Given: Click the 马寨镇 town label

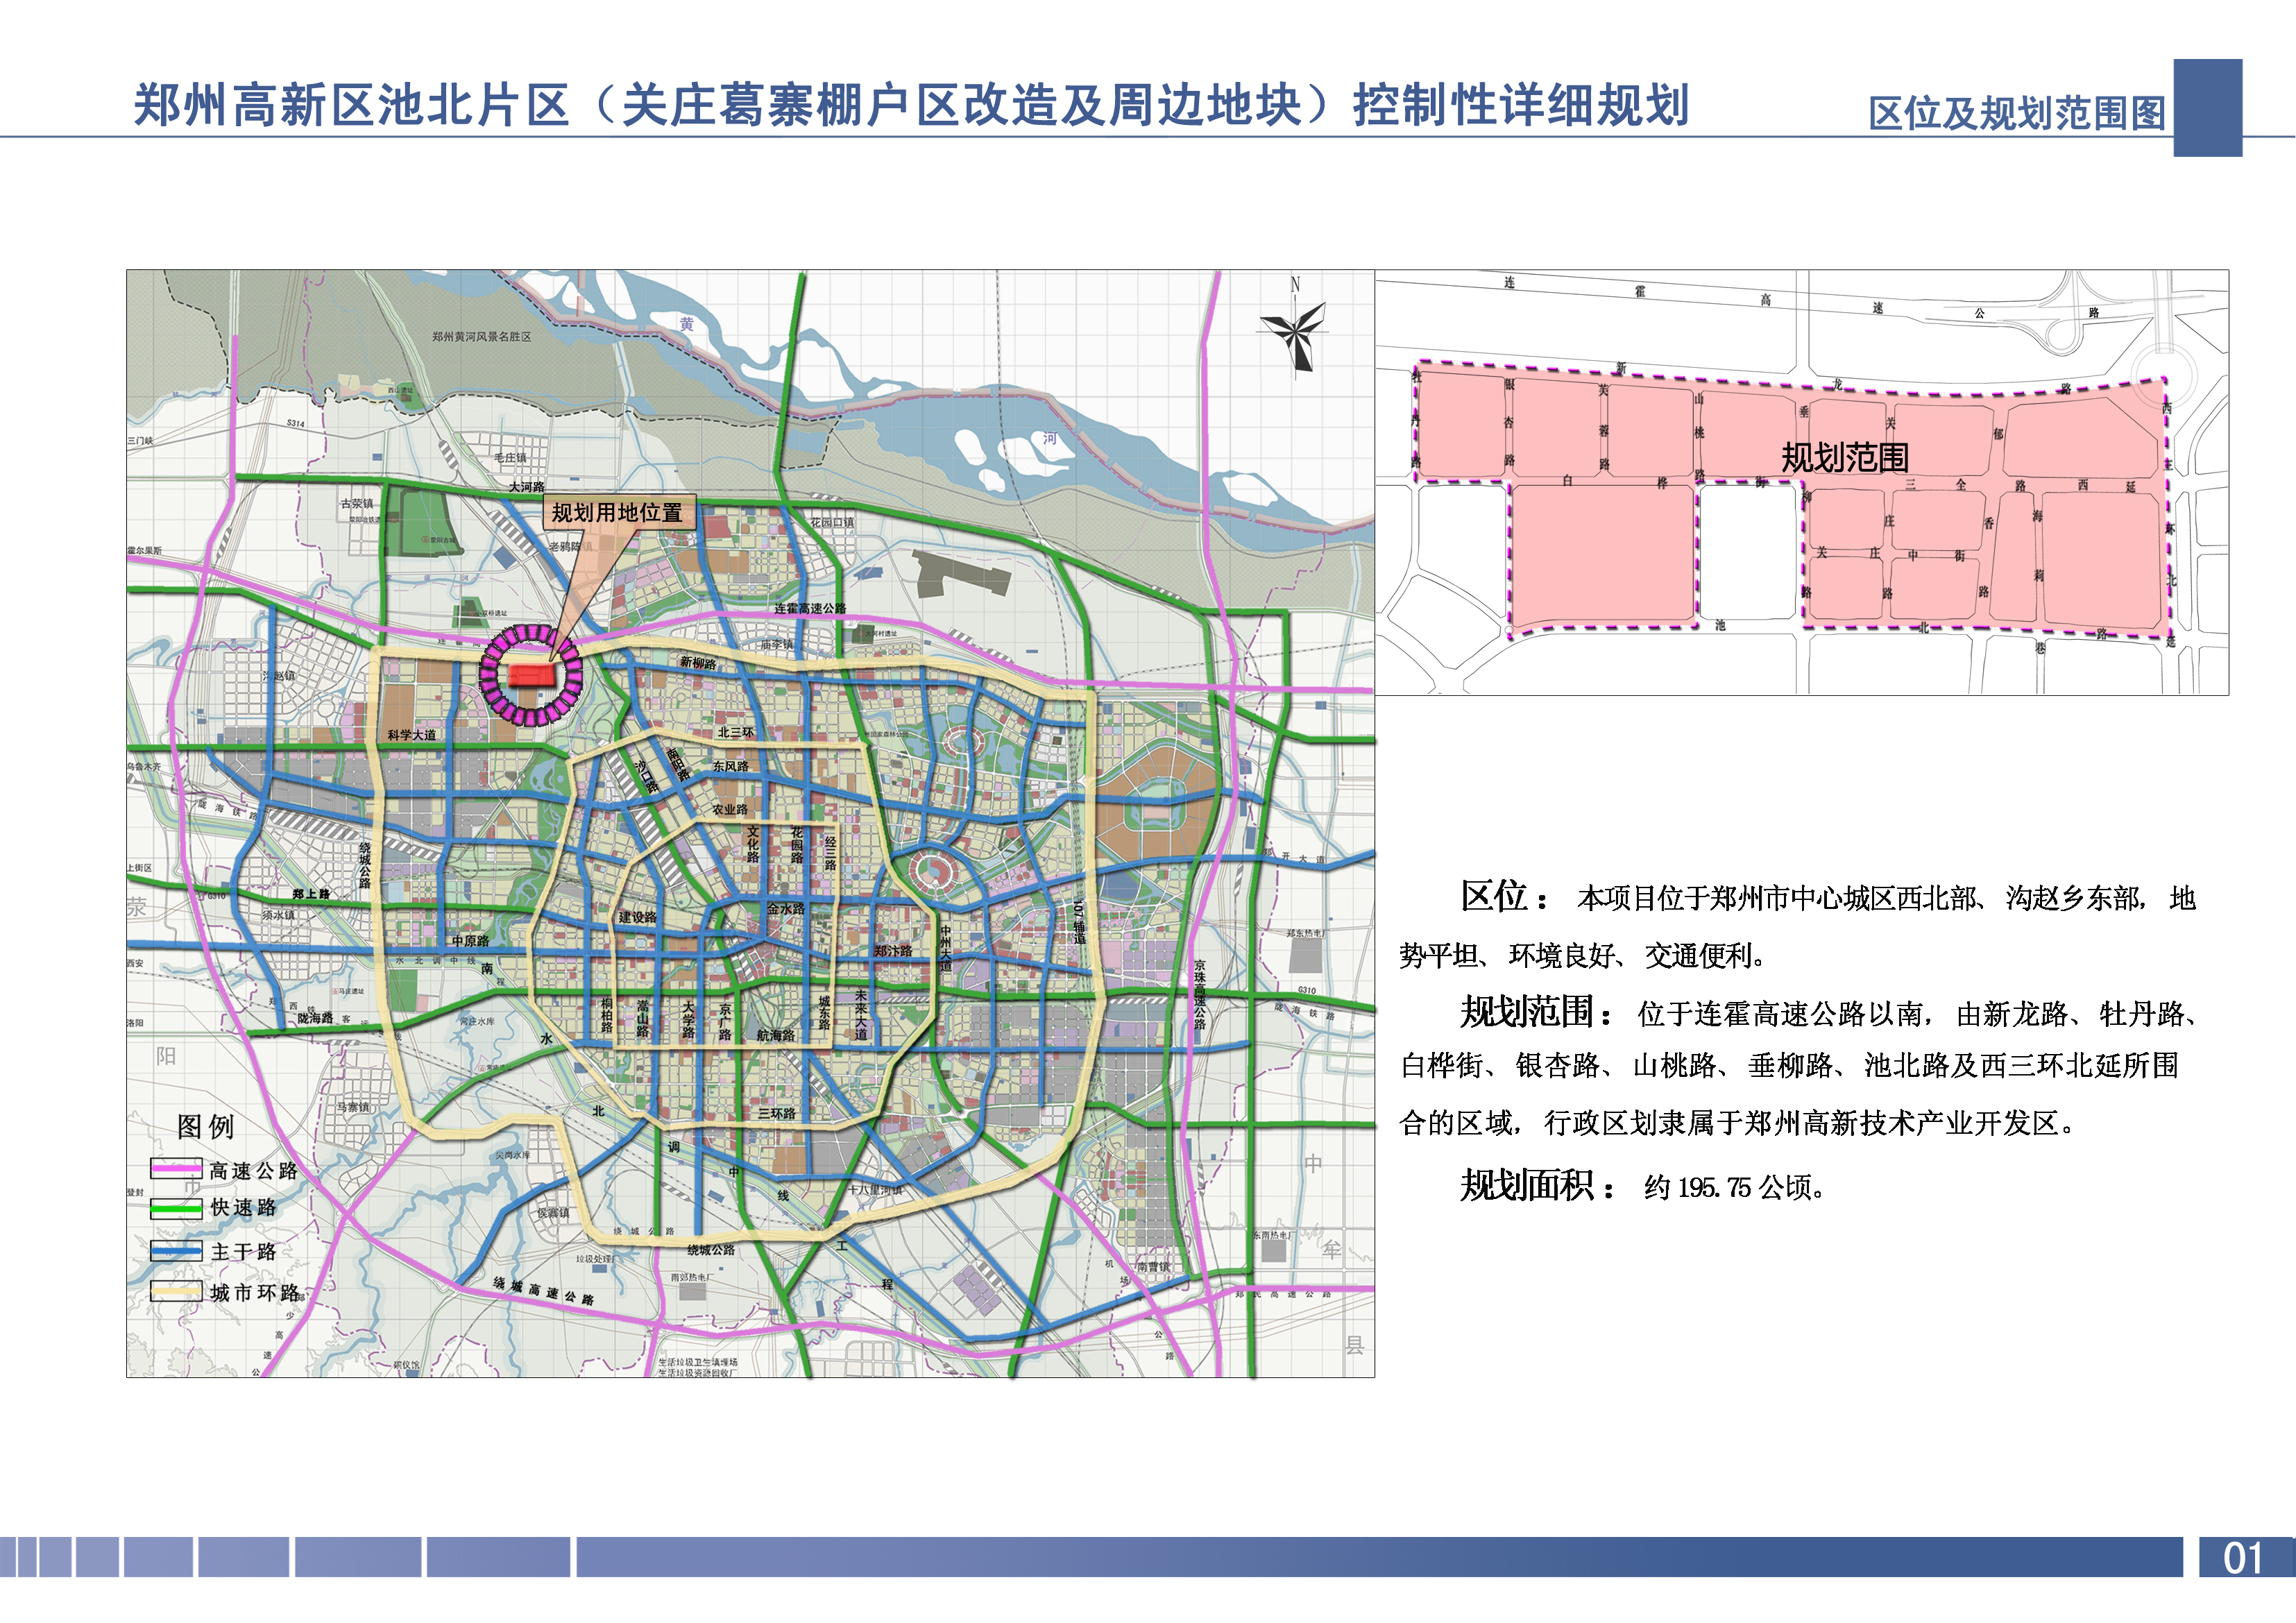Looking at the screenshot, I should [352, 1107].
